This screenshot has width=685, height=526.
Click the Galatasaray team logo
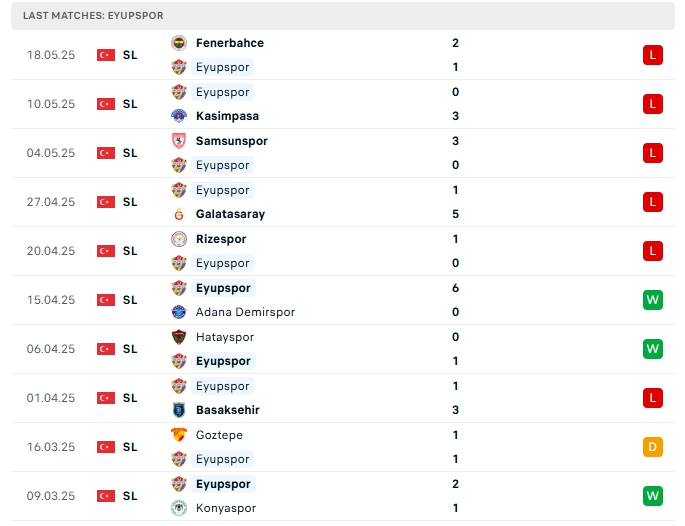pyautogui.click(x=179, y=214)
